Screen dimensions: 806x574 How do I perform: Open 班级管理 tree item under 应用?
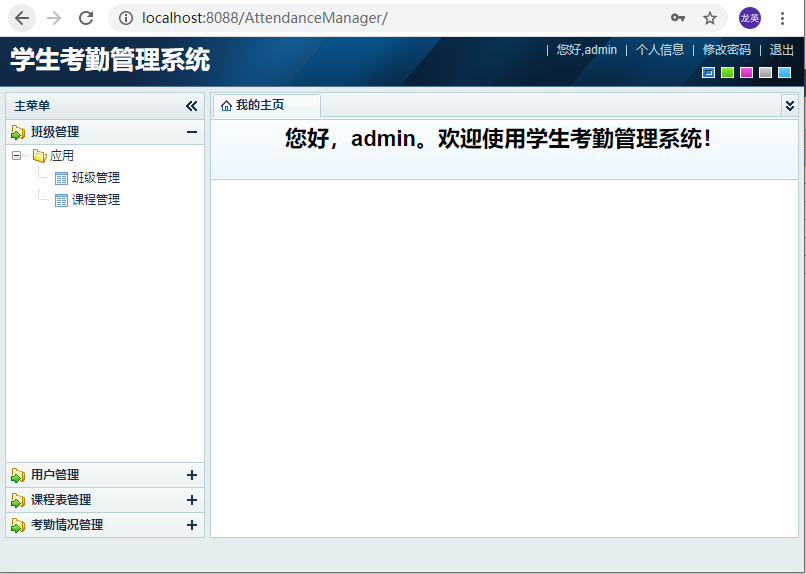point(96,178)
